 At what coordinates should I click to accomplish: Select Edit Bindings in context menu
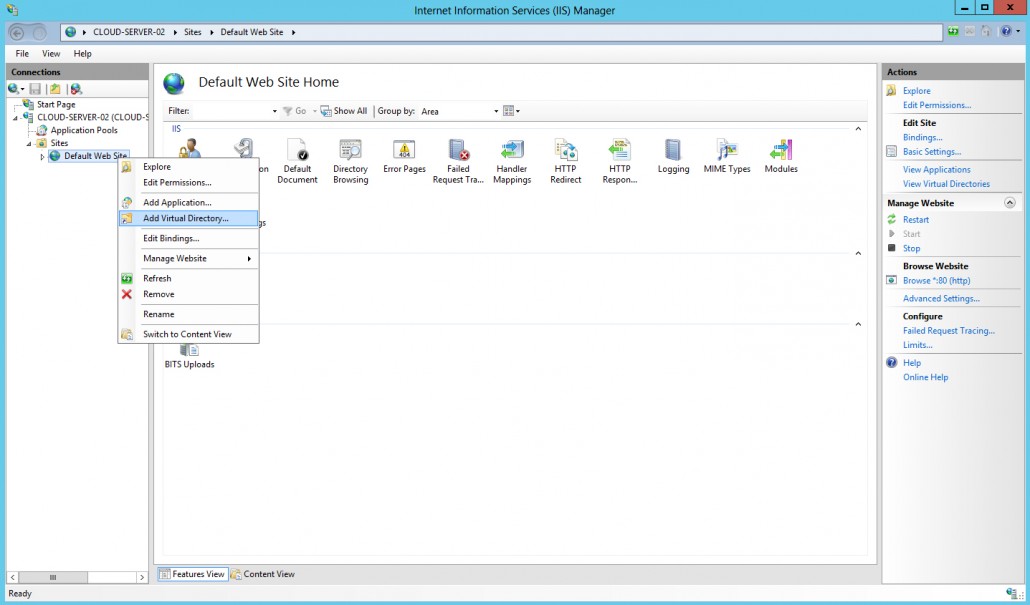pyautogui.click(x=189, y=238)
